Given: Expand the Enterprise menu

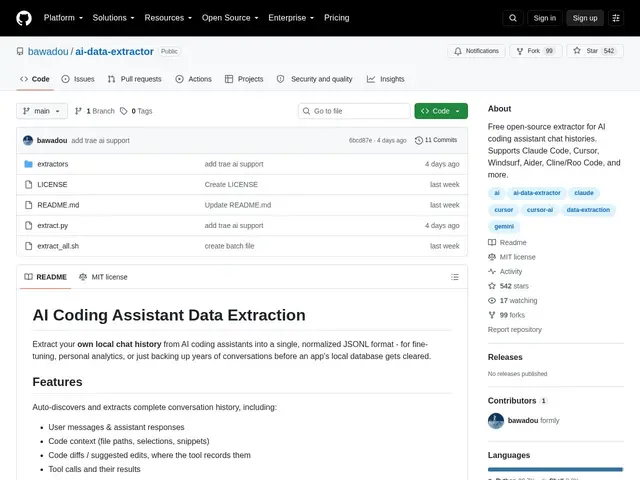Looking at the screenshot, I should point(291,18).
